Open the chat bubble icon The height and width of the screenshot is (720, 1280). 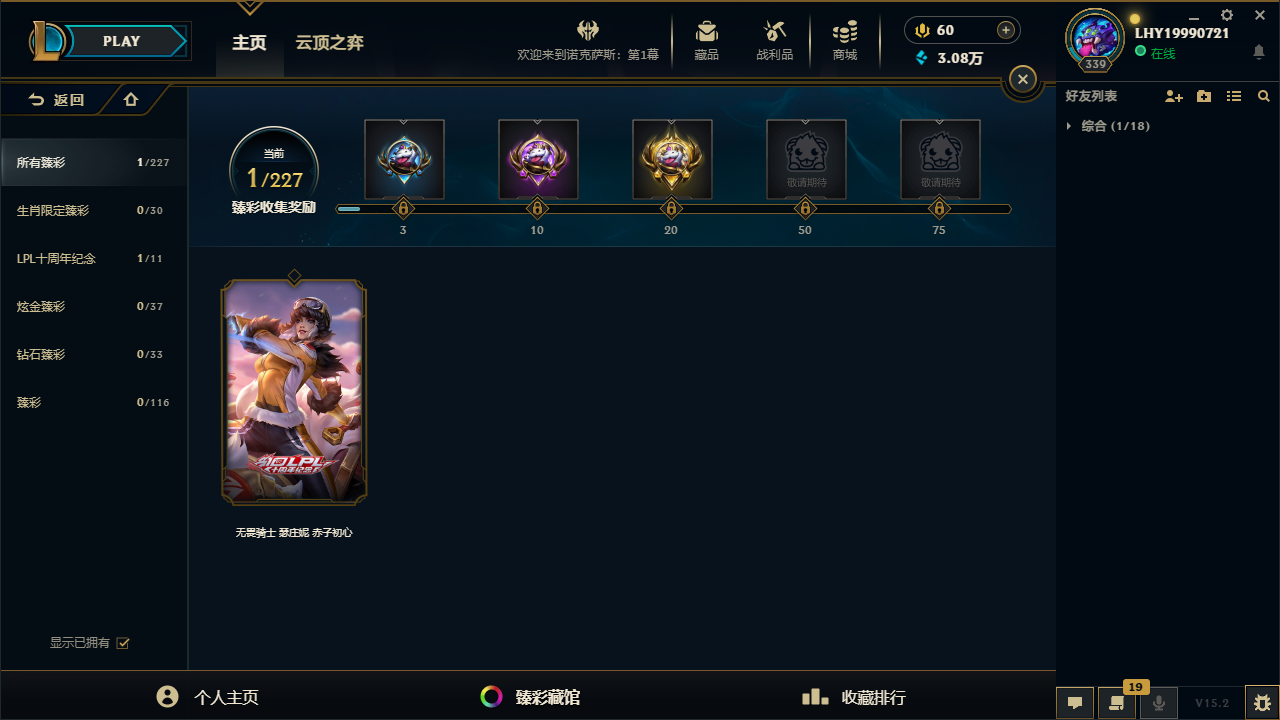[1075, 703]
